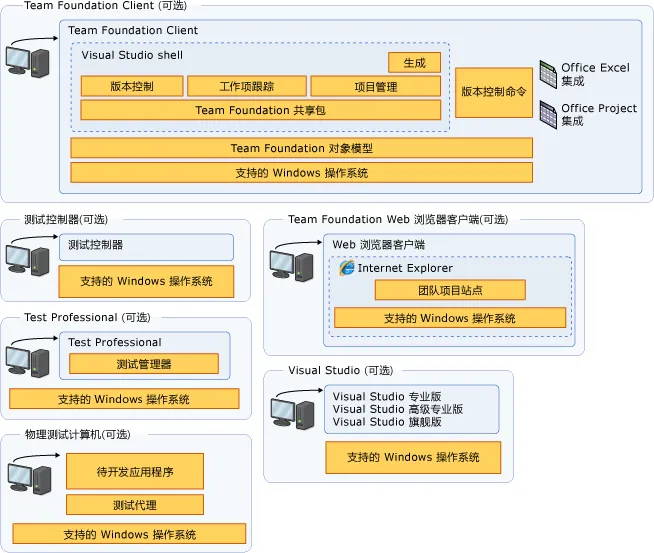The height and width of the screenshot is (553, 654).
Task: Click the Team Foundation 对象模型 bar
Action: pos(302,148)
